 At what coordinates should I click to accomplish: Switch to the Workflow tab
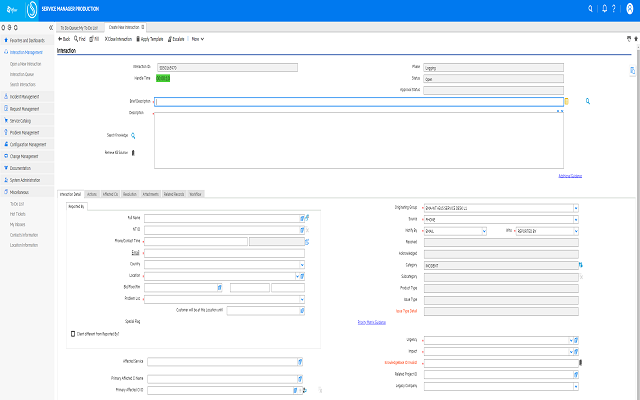click(x=196, y=194)
